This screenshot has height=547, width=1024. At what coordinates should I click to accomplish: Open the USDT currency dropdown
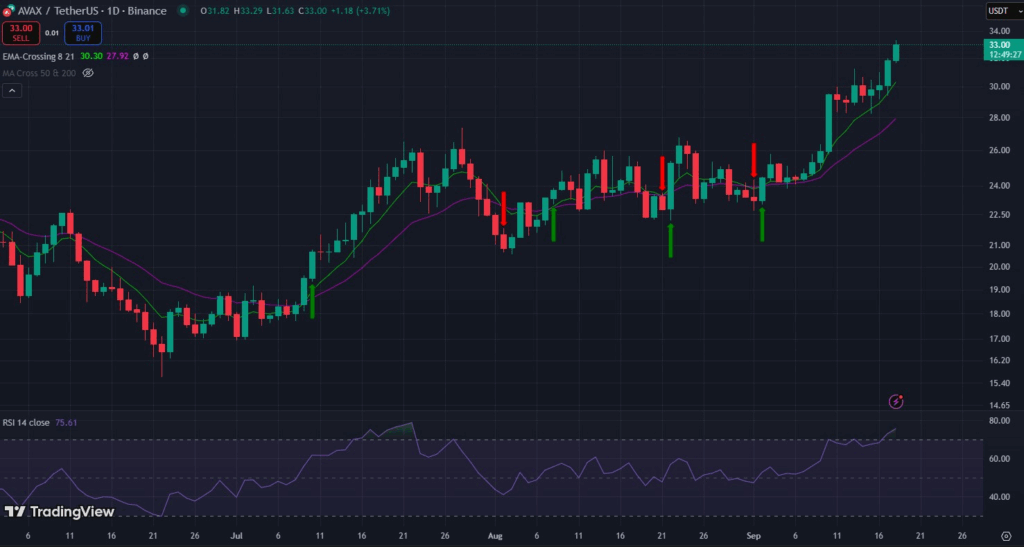1004,10
